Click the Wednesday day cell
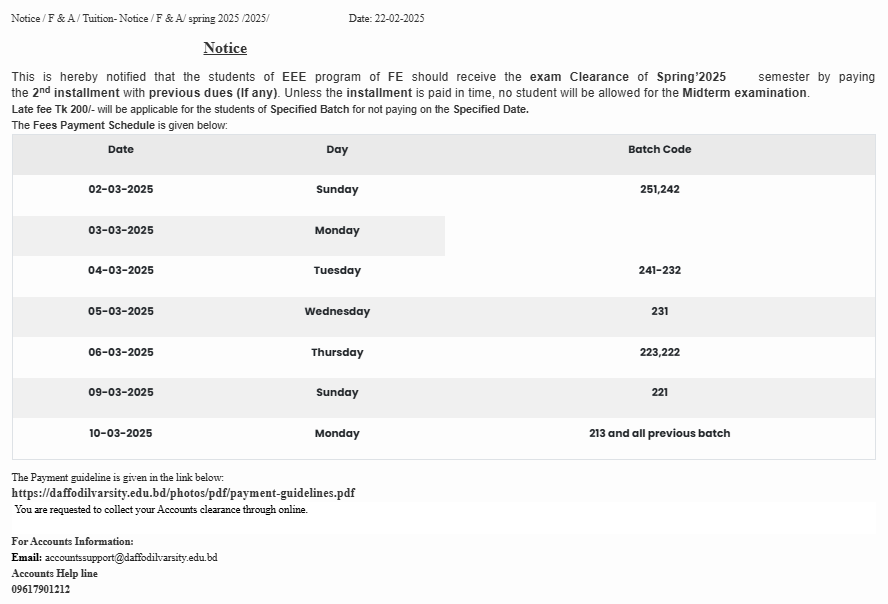Image resolution: width=888 pixels, height=604 pixels. (x=337, y=311)
